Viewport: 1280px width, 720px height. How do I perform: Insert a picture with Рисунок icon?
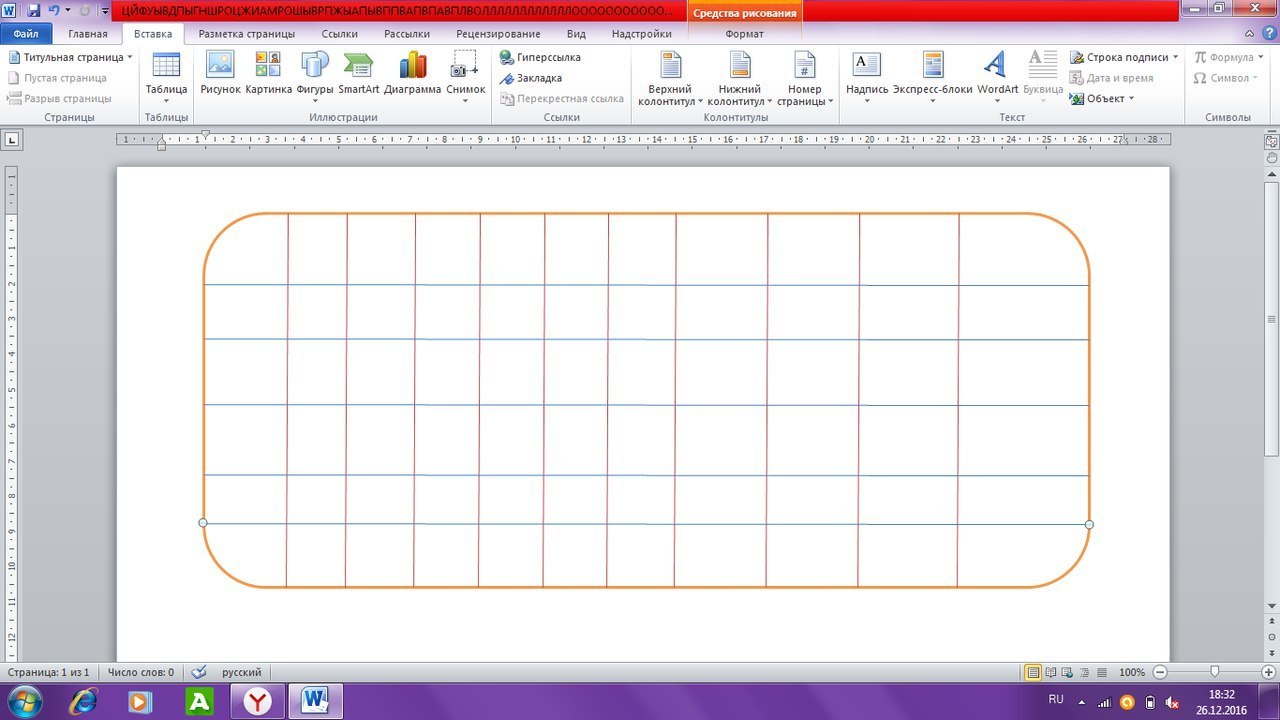click(220, 66)
